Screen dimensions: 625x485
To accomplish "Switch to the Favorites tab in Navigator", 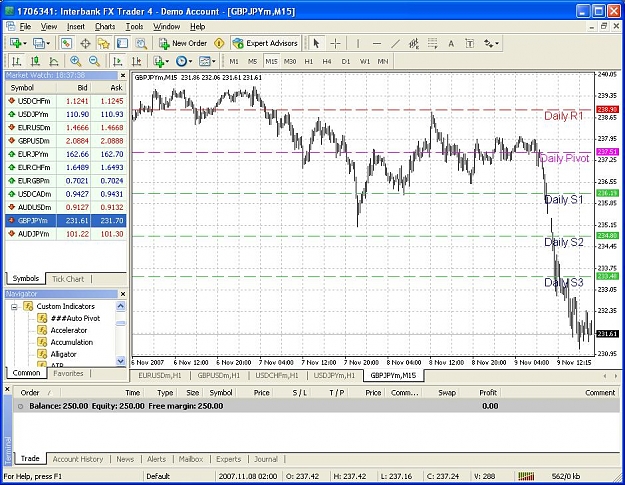I will (x=68, y=373).
